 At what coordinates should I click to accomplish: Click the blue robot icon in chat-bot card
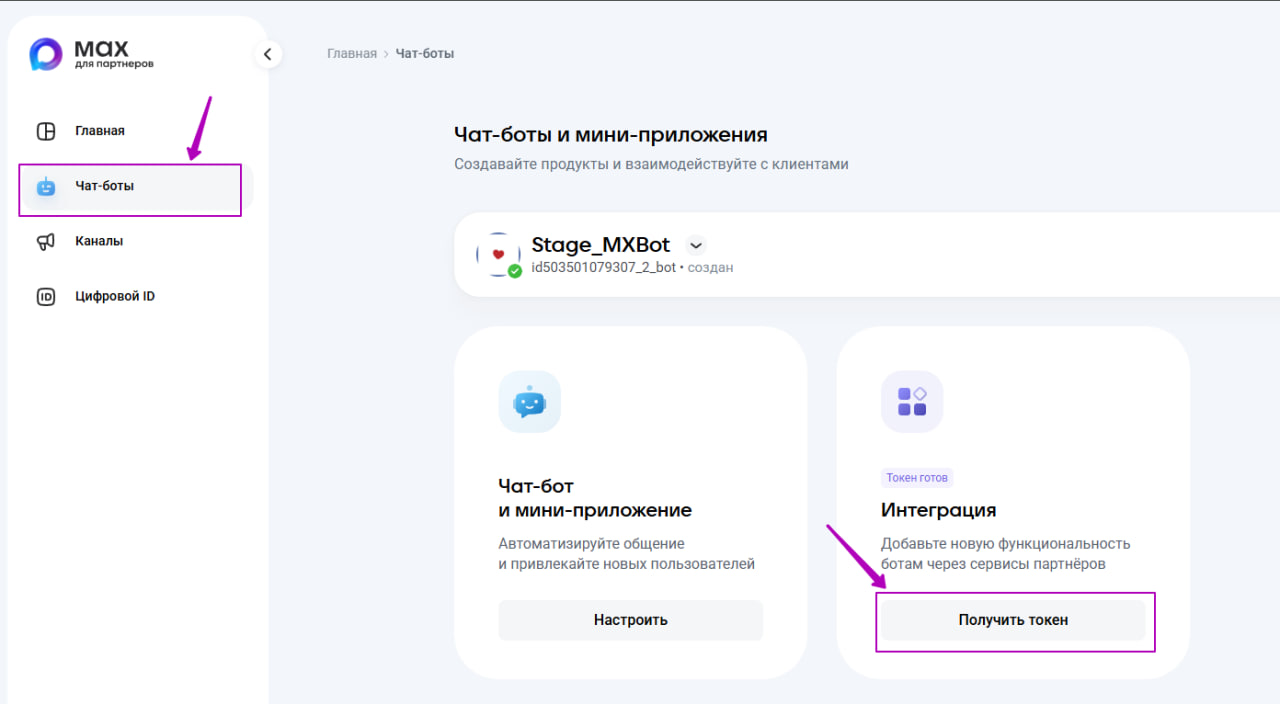tap(529, 402)
